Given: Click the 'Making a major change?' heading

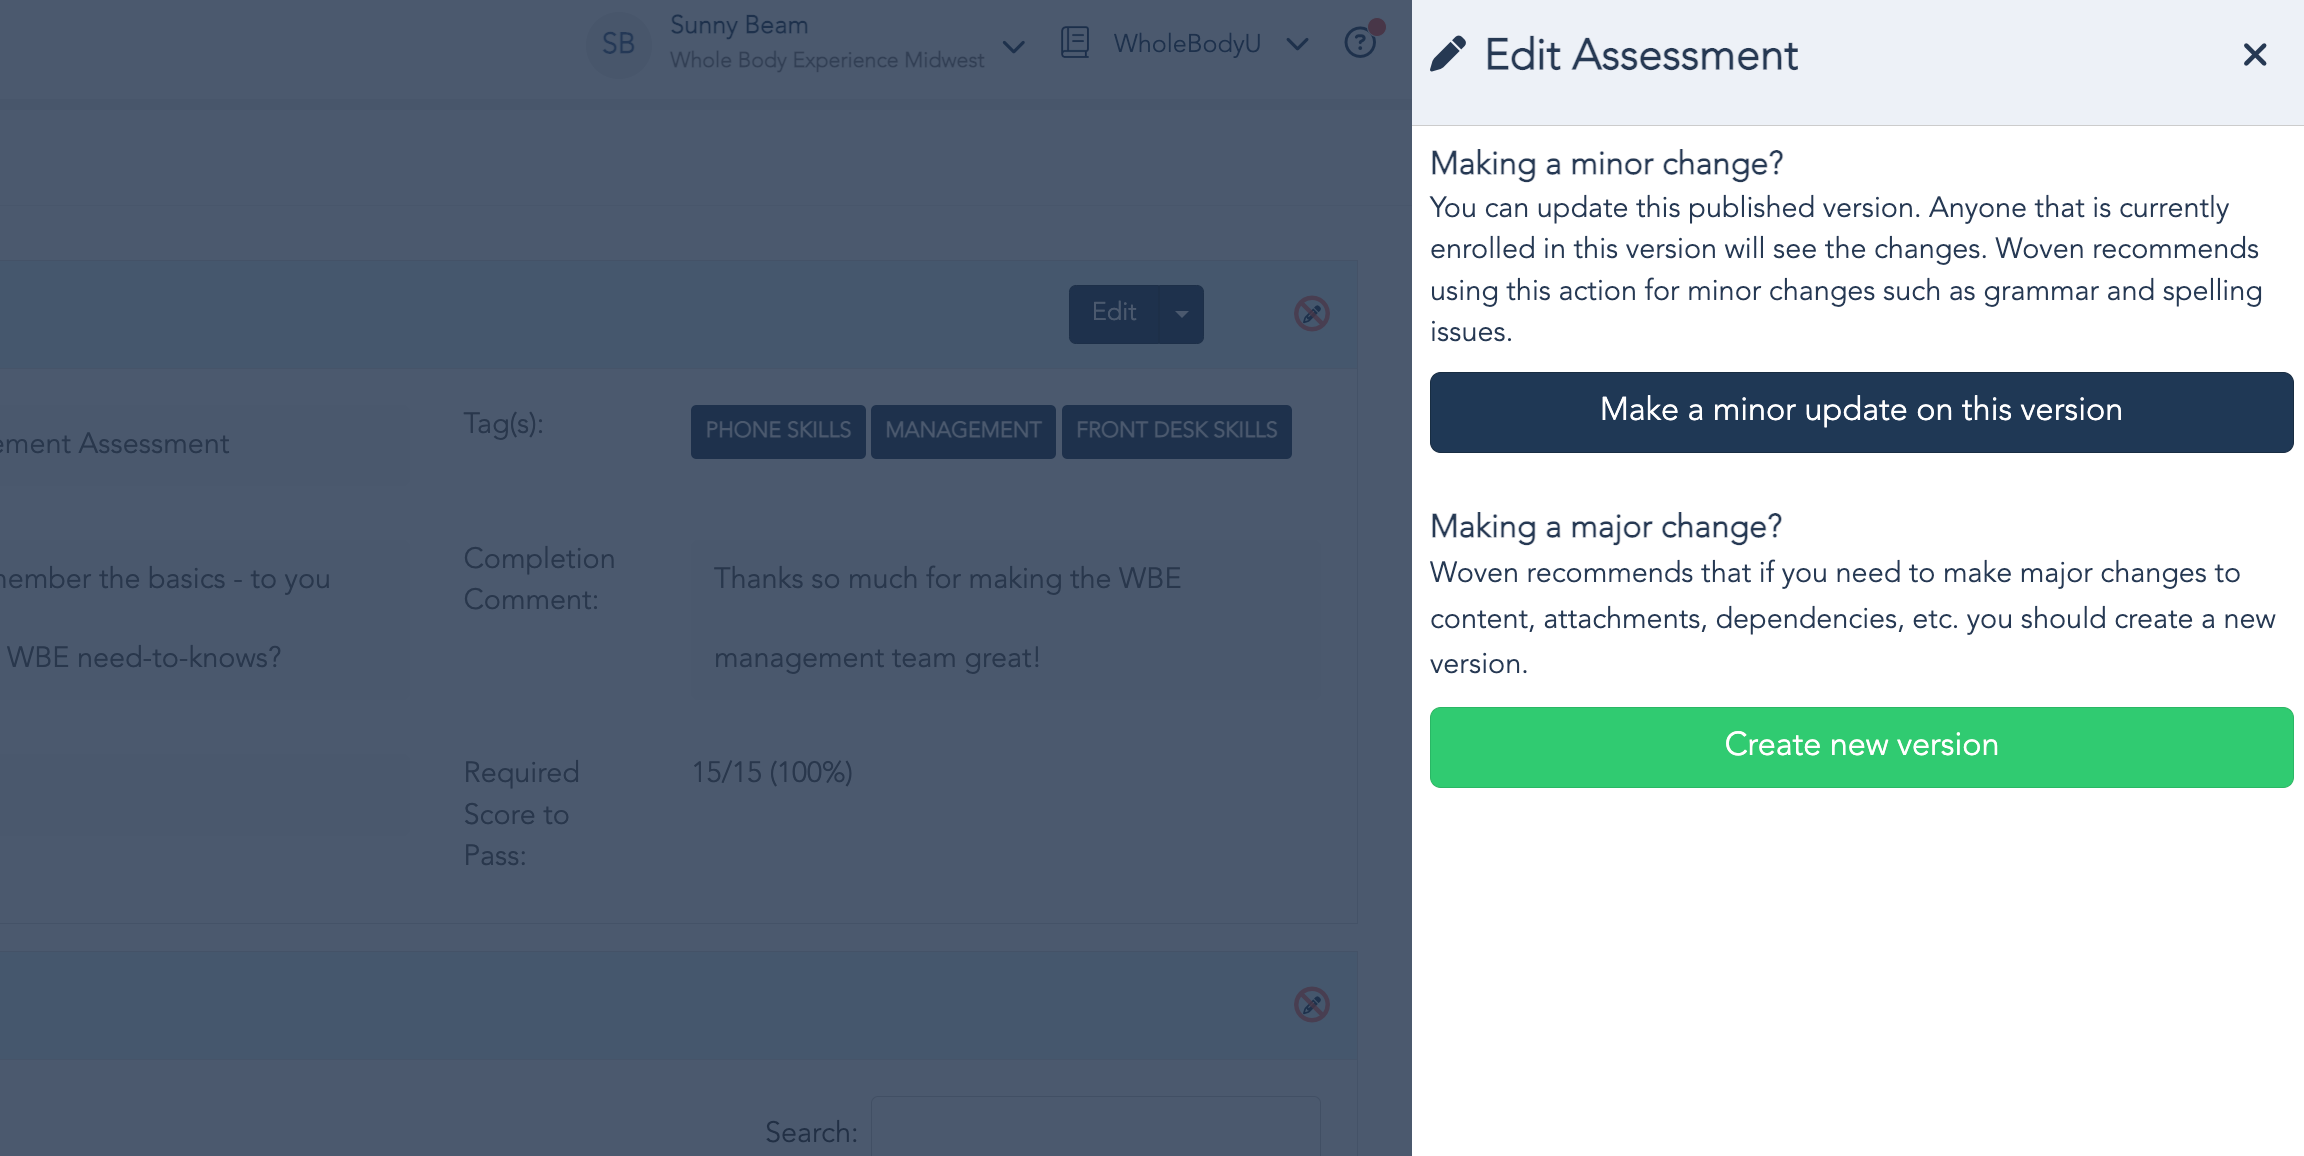Looking at the screenshot, I should 1606,526.
